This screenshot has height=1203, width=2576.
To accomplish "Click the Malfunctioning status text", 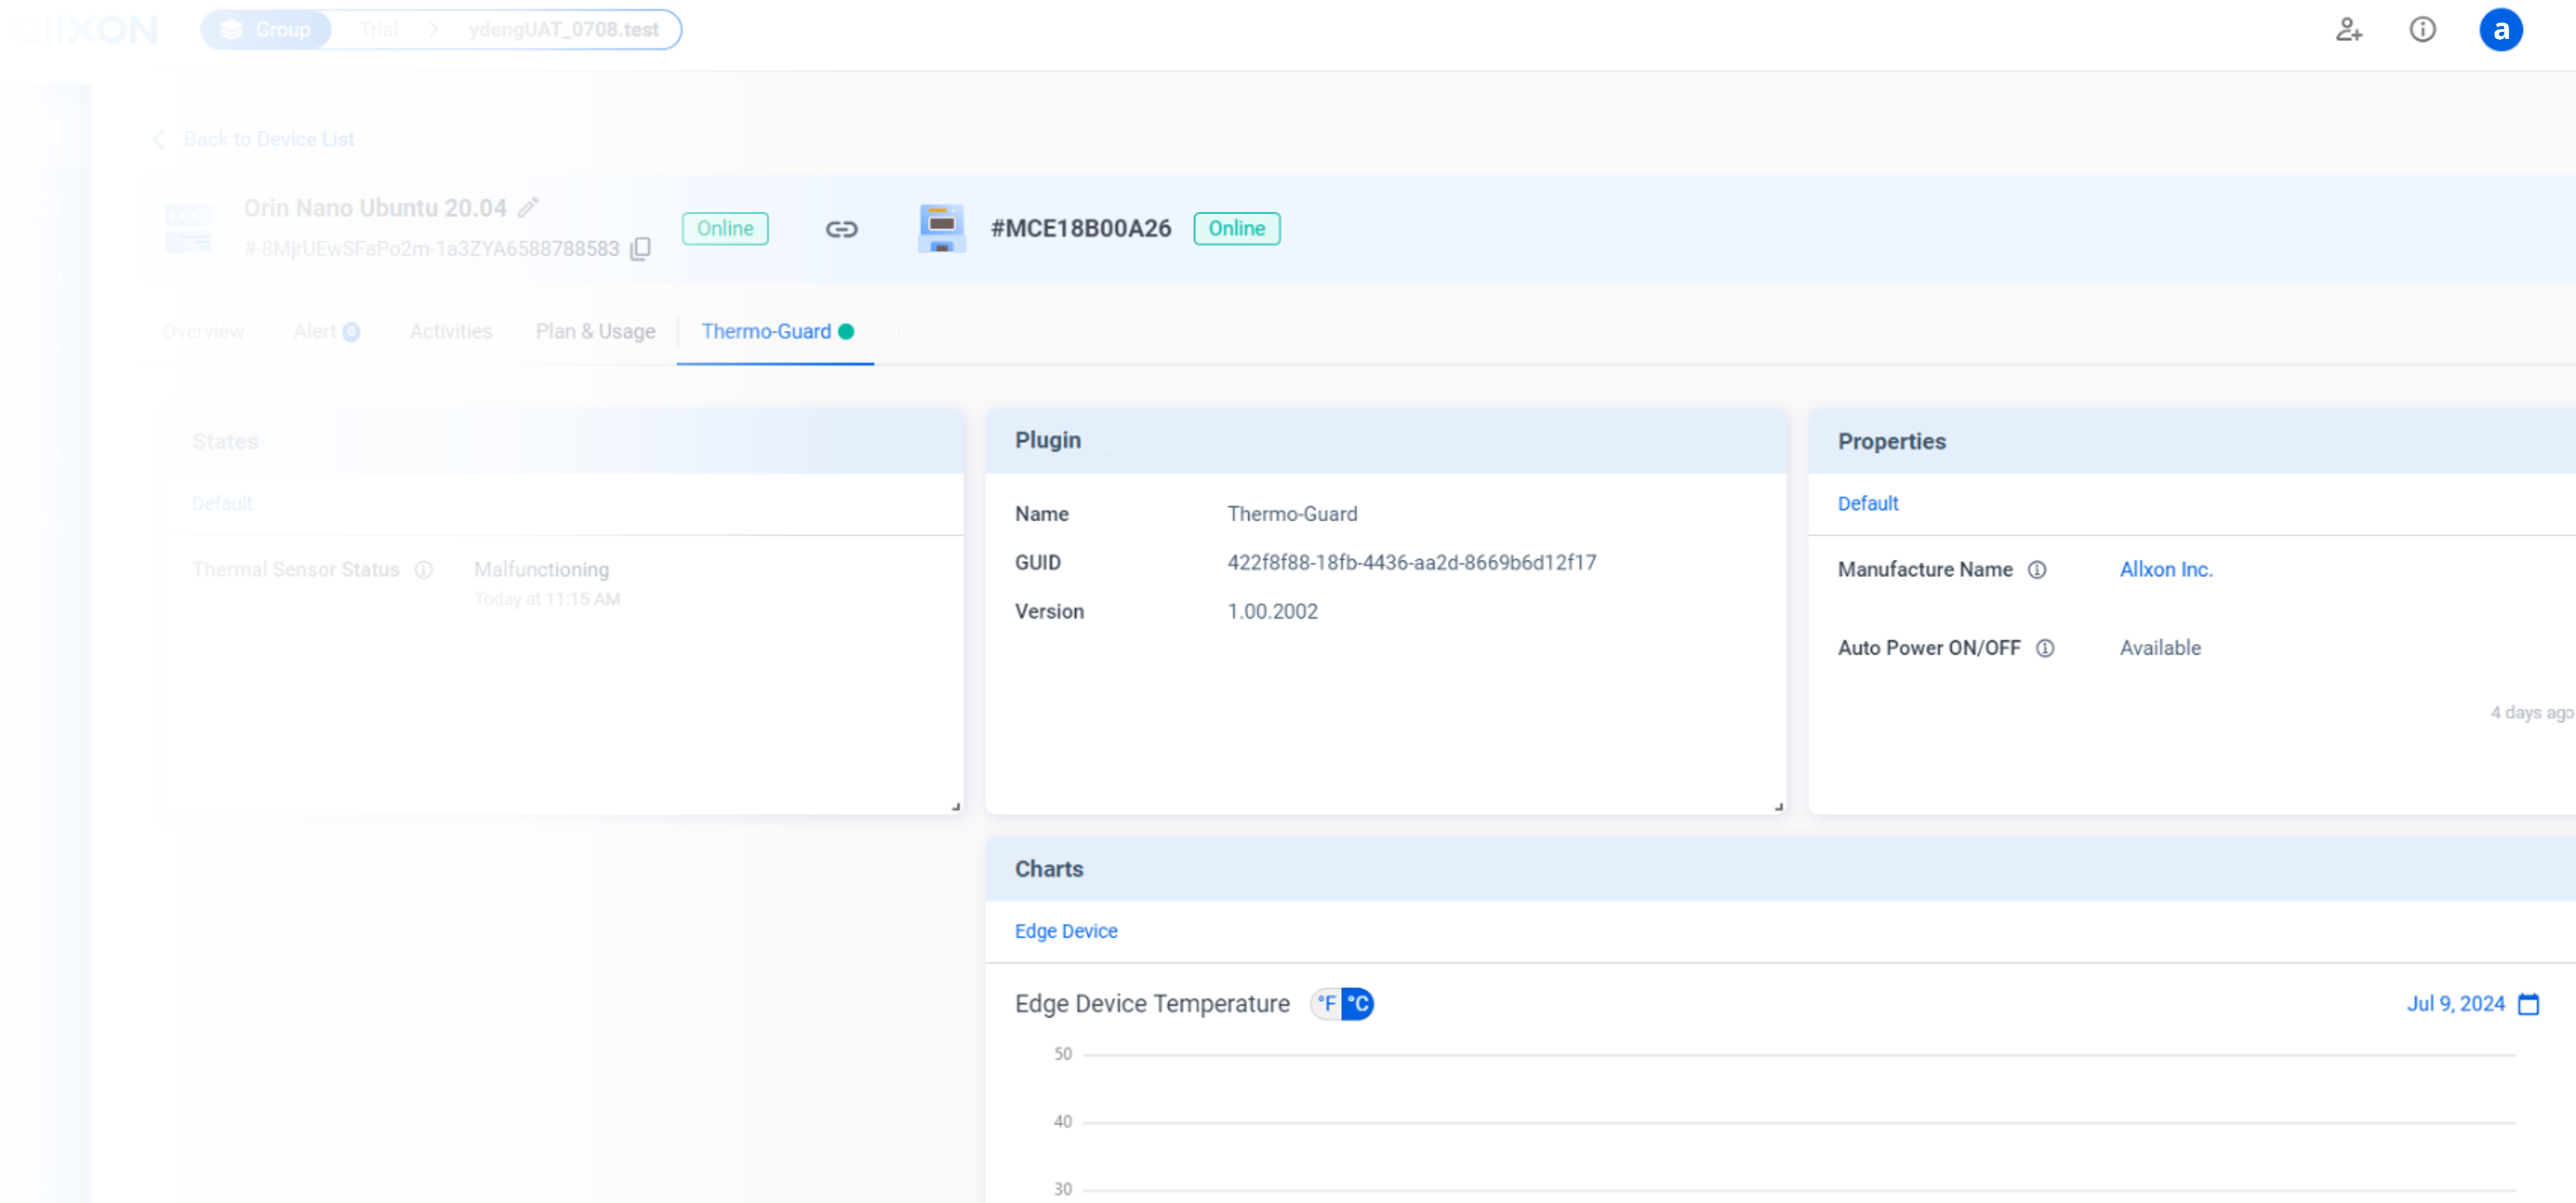I will tap(541, 570).
